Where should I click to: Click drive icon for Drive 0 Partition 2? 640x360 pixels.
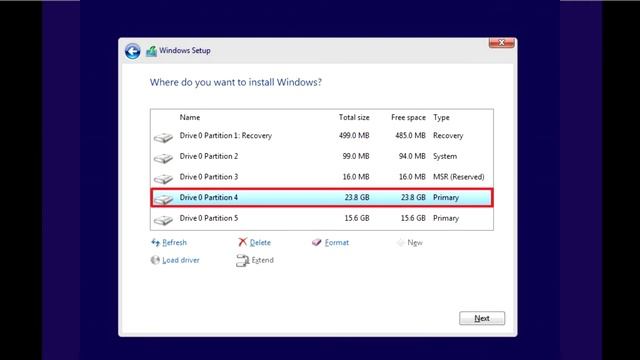coord(163,158)
